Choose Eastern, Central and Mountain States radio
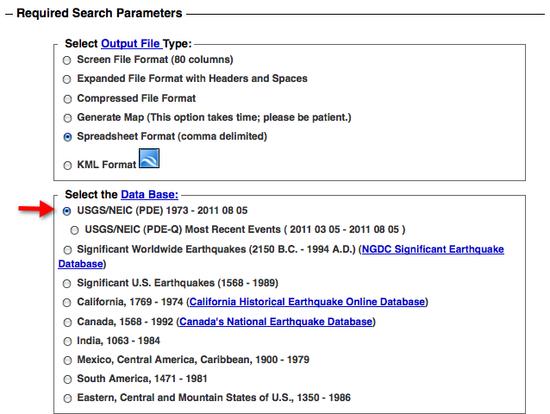Image resolution: width=550 pixels, height=414 pixels. coord(67,398)
